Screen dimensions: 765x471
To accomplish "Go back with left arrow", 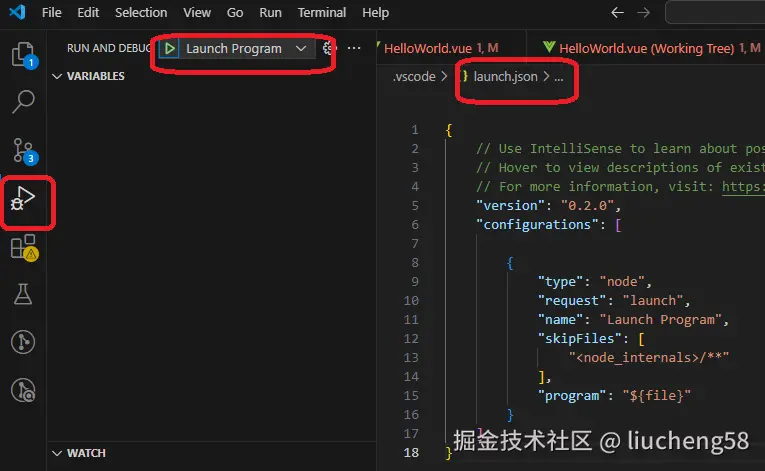I will (618, 12).
